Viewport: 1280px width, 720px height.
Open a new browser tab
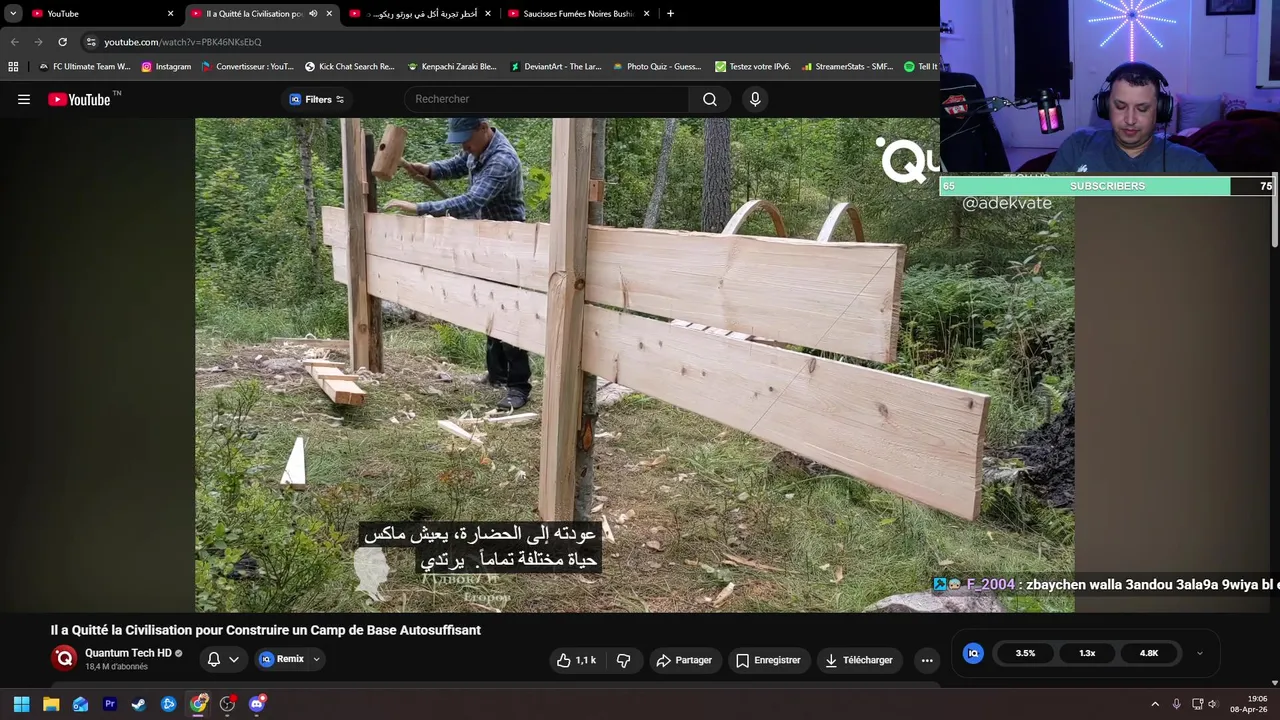(x=670, y=14)
